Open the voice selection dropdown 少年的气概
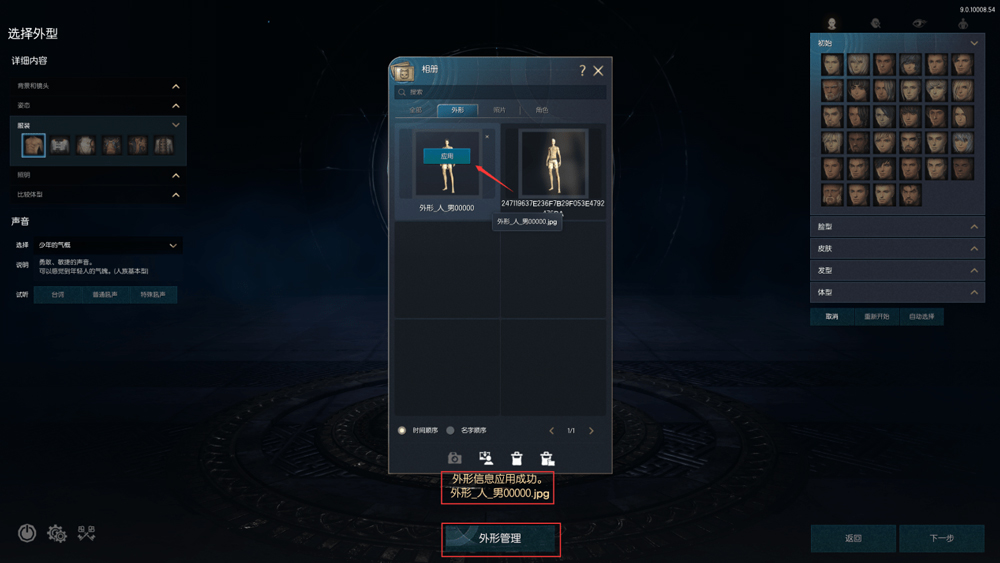The height and width of the screenshot is (563, 1000). pyautogui.click(x=108, y=245)
